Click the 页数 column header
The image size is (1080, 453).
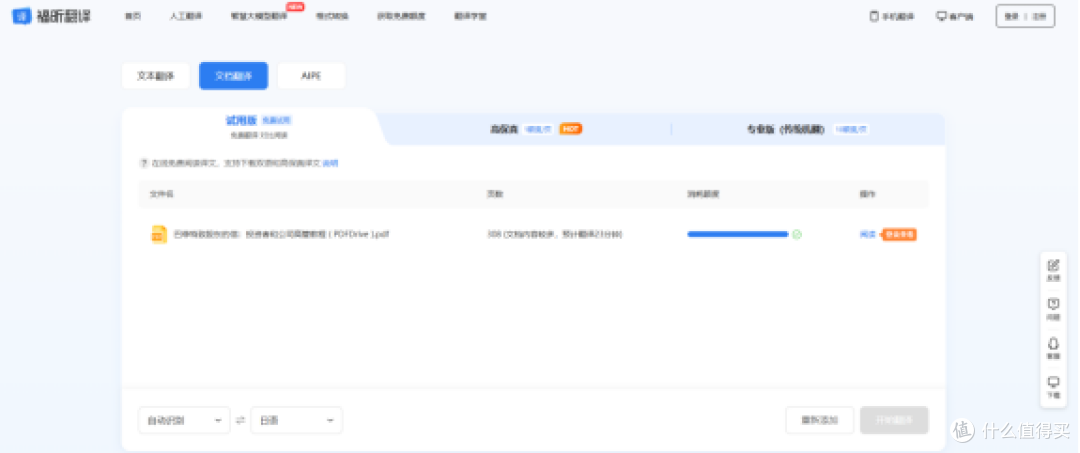pyautogui.click(x=495, y=194)
